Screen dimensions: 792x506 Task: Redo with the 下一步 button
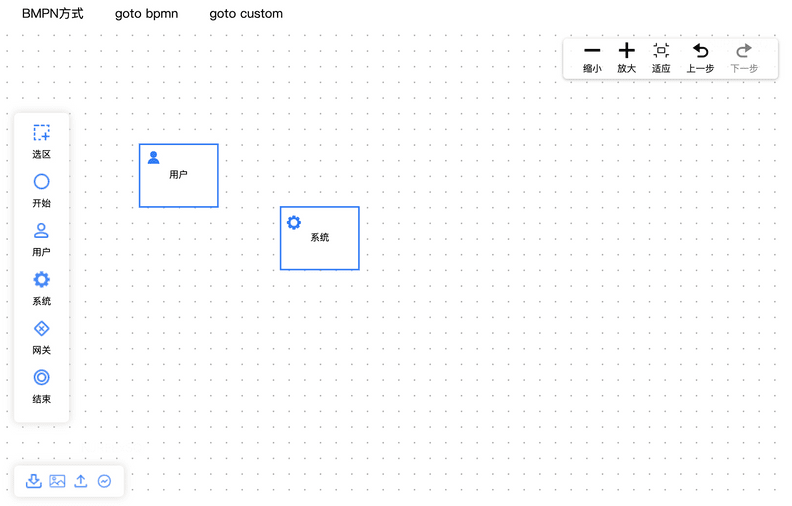point(744,59)
